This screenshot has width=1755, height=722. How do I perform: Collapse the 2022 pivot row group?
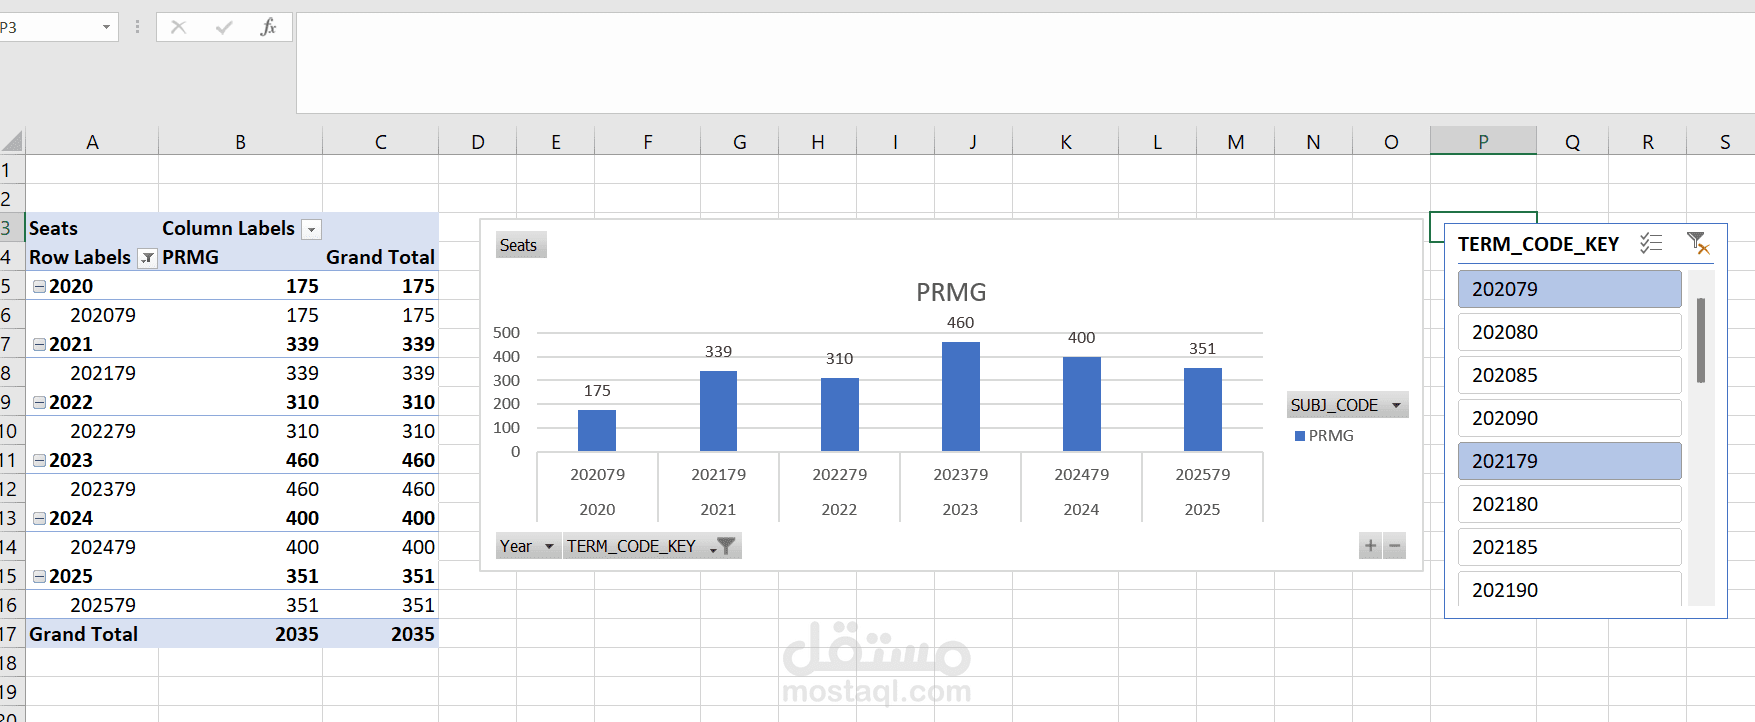pyautogui.click(x=39, y=402)
